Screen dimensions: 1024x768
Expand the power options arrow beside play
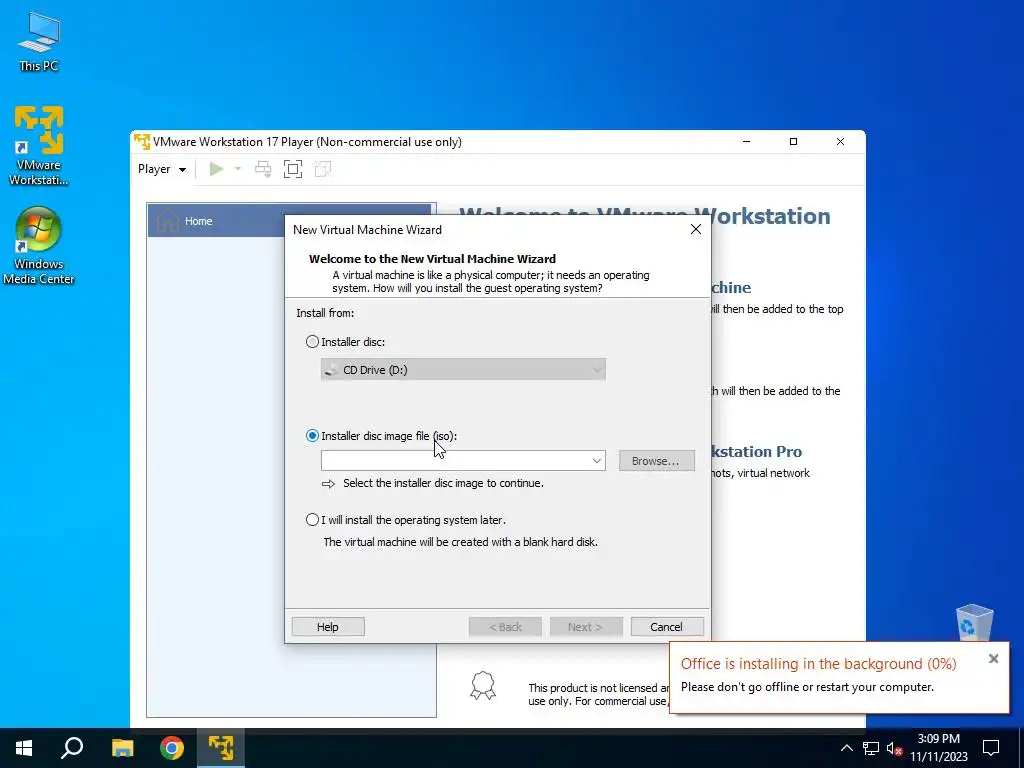[x=238, y=169]
